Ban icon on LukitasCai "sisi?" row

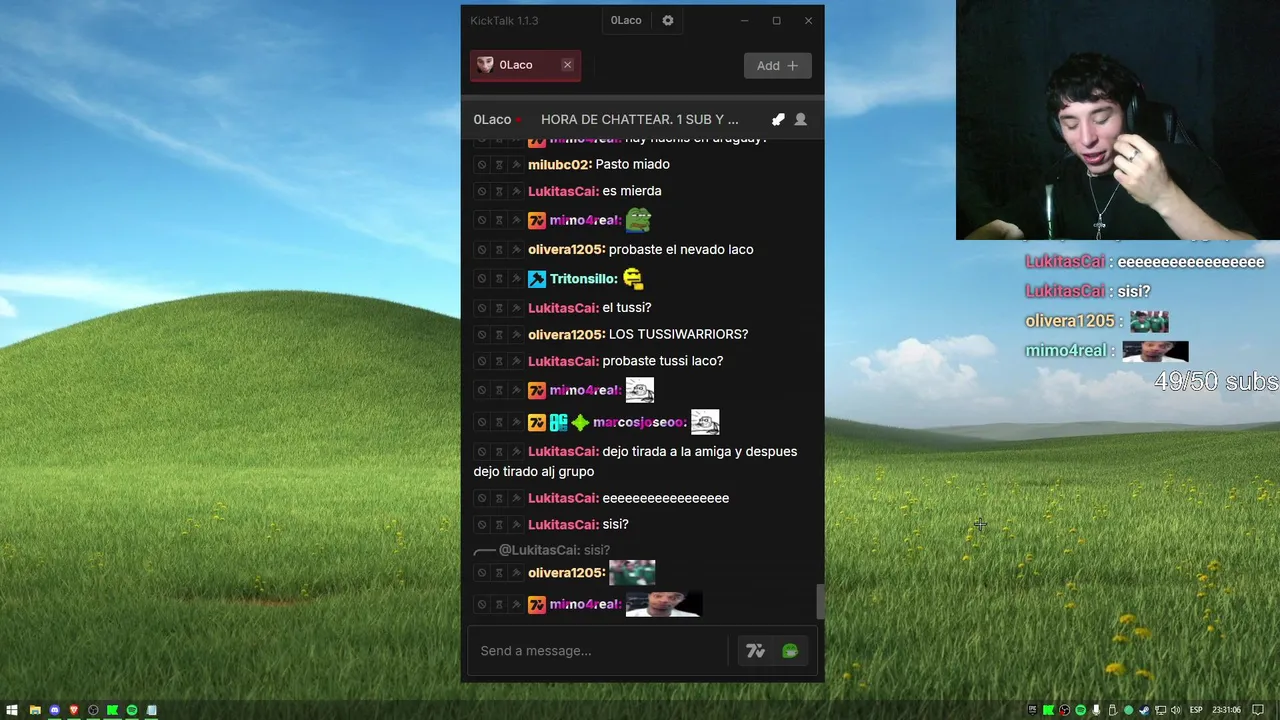481,524
